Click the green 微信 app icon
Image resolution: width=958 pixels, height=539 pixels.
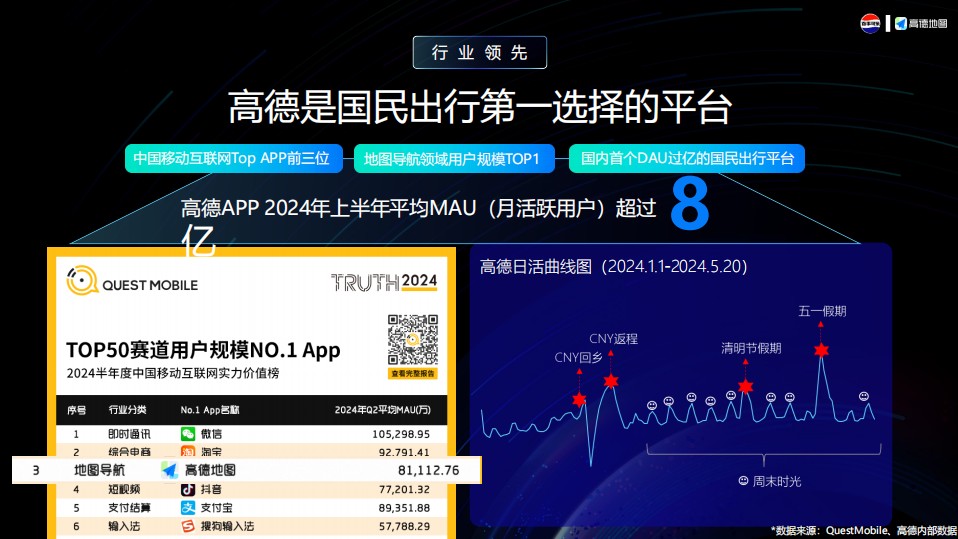[x=188, y=434]
